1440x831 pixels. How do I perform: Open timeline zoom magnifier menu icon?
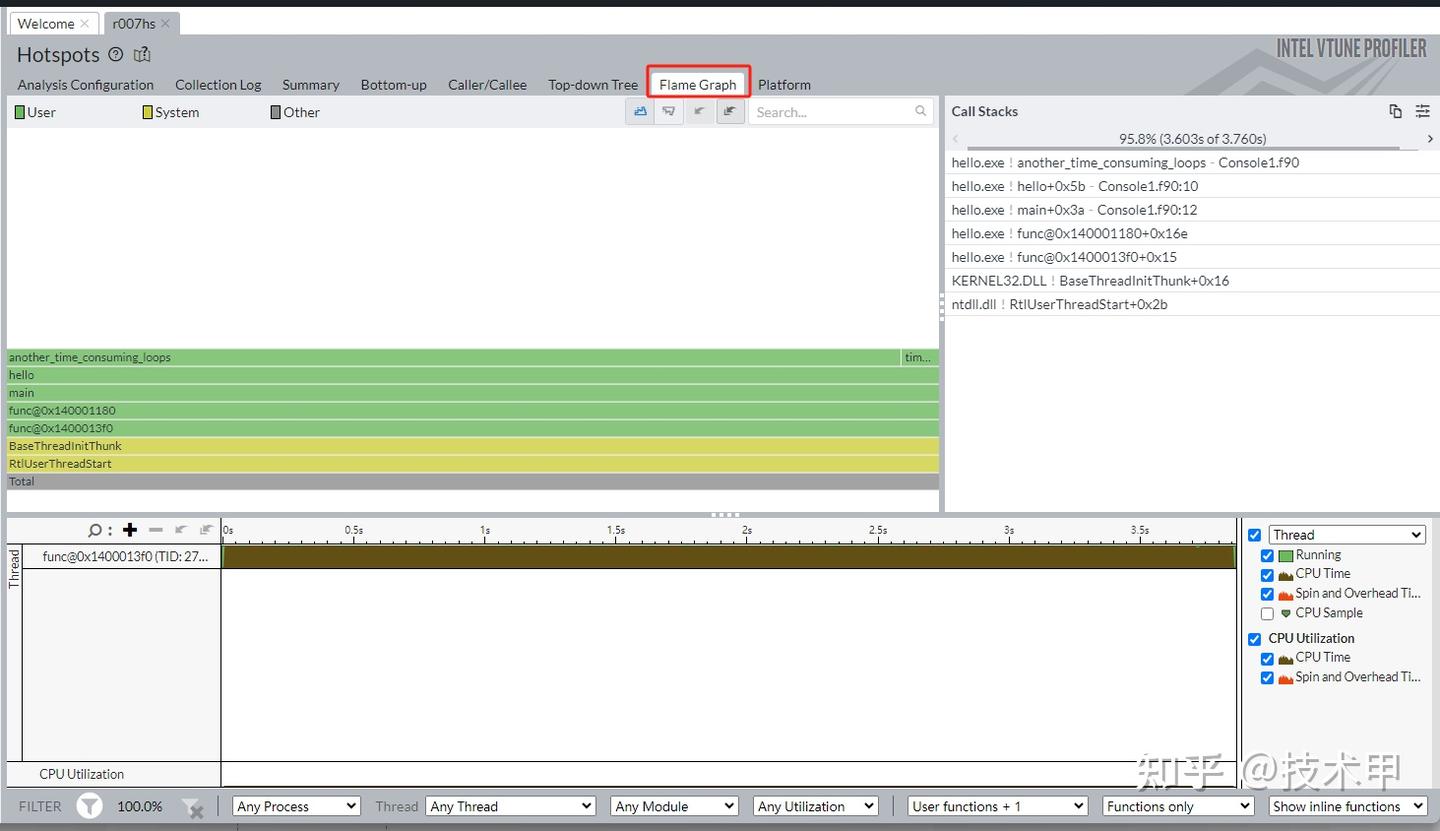(95, 530)
